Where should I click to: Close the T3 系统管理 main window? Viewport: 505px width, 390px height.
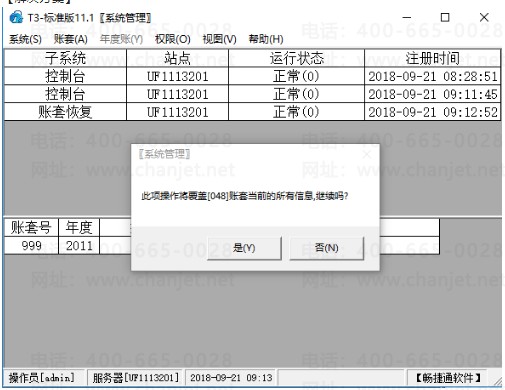tap(484, 17)
